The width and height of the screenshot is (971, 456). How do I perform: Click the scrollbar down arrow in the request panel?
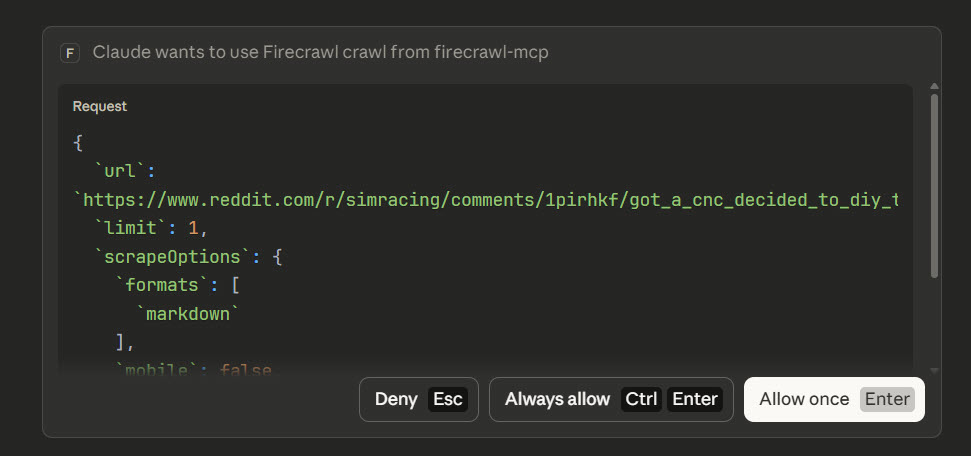coord(934,370)
